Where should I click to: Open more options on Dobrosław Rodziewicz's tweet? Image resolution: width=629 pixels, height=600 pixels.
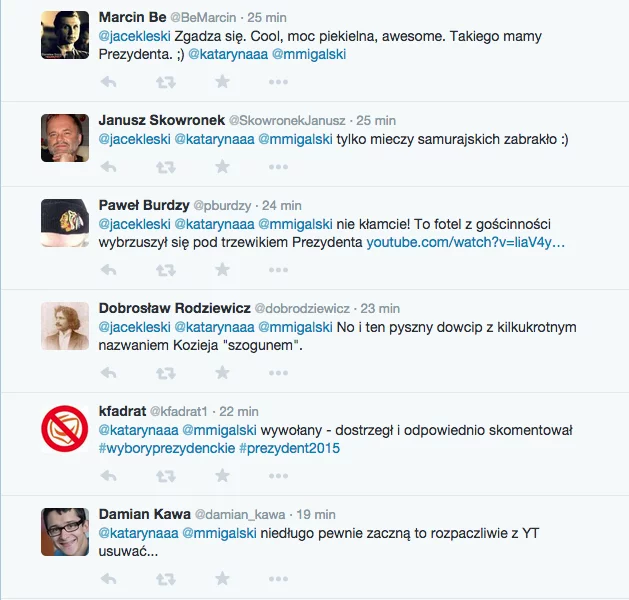click(x=278, y=373)
